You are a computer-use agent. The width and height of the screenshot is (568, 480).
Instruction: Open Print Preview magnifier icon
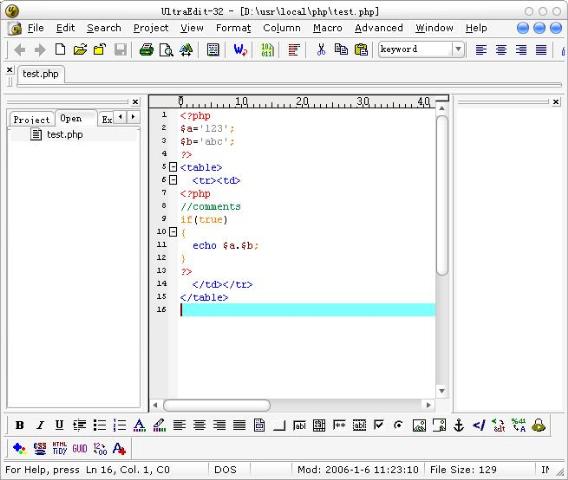coord(166,50)
